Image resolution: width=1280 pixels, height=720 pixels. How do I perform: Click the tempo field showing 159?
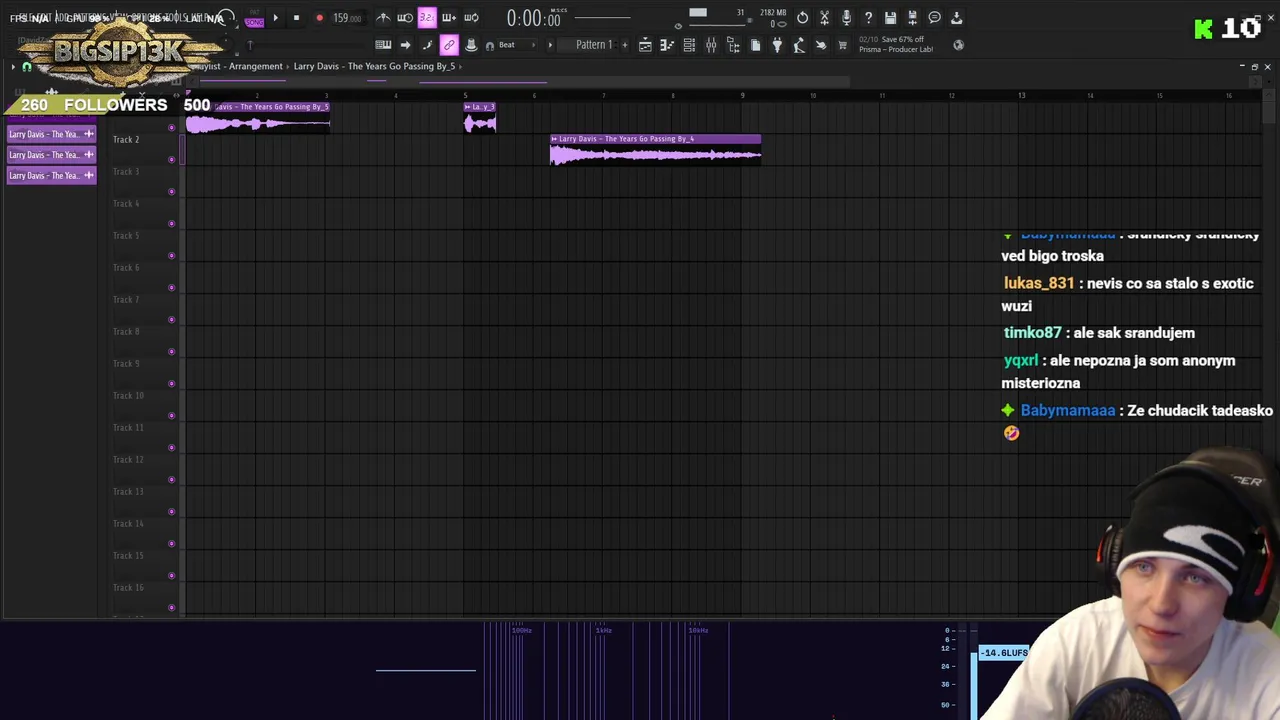[346, 18]
